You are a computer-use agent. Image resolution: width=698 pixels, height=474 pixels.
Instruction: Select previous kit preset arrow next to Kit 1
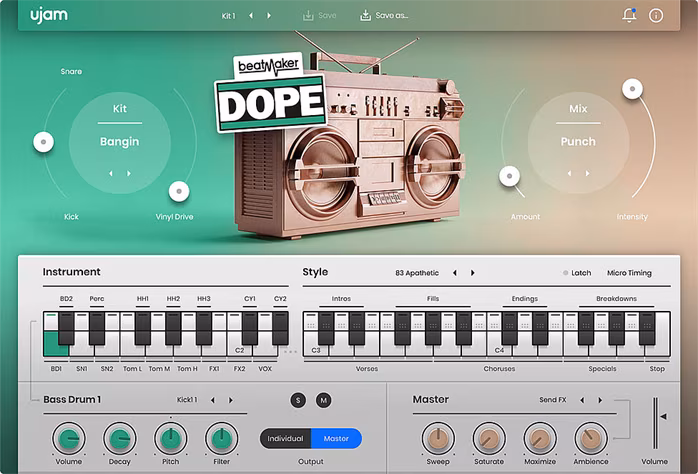tap(251, 16)
